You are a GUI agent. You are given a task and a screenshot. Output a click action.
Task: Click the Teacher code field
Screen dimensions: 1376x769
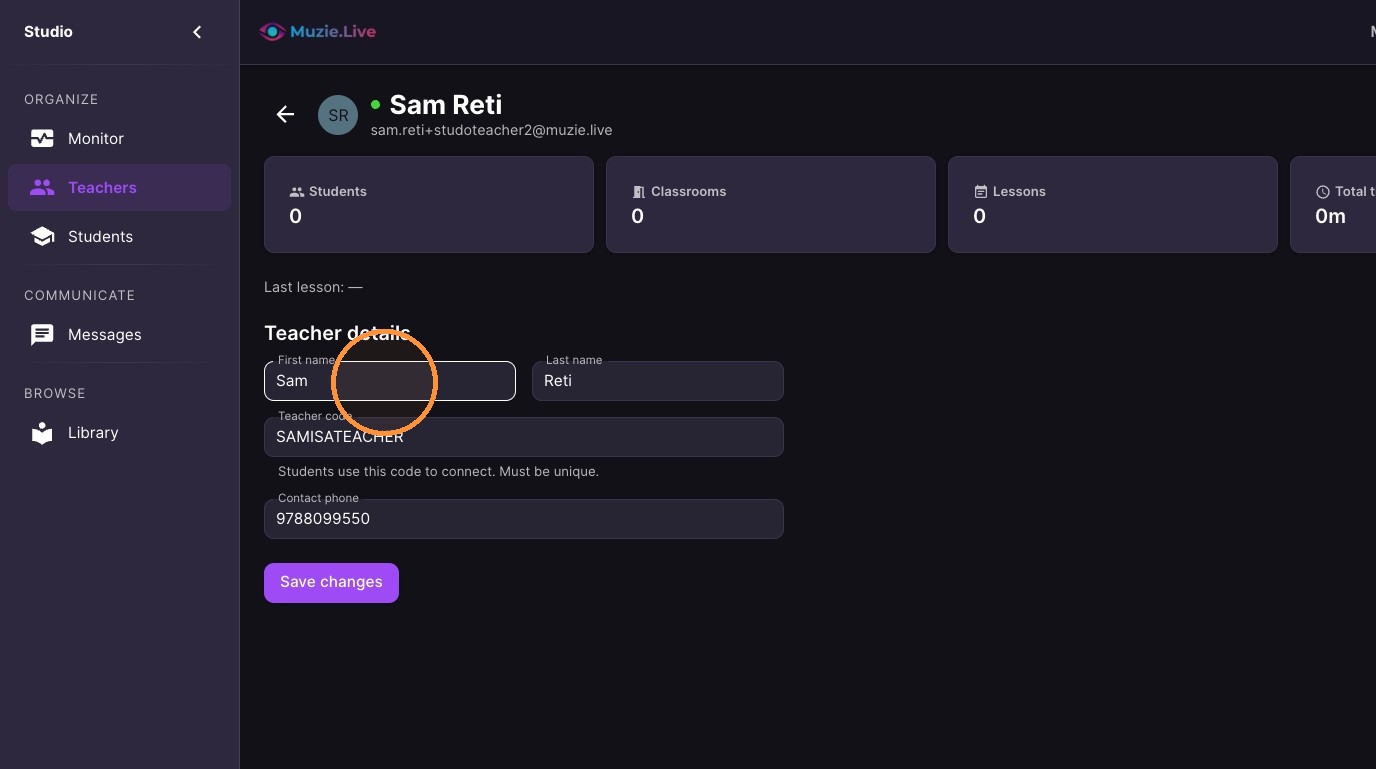tap(524, 437)
